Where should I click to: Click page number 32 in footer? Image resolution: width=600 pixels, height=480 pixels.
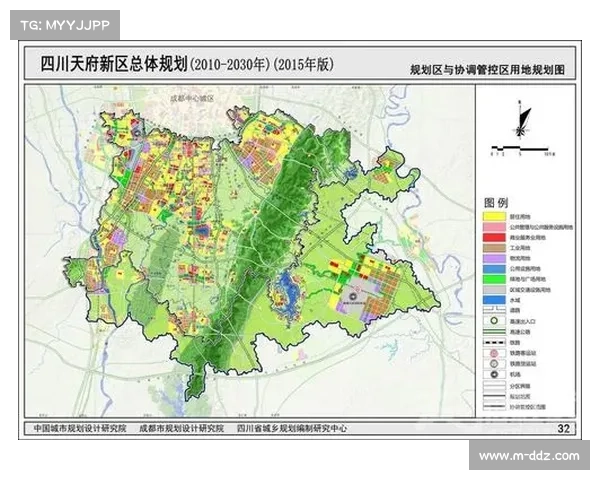click(562, 428)
